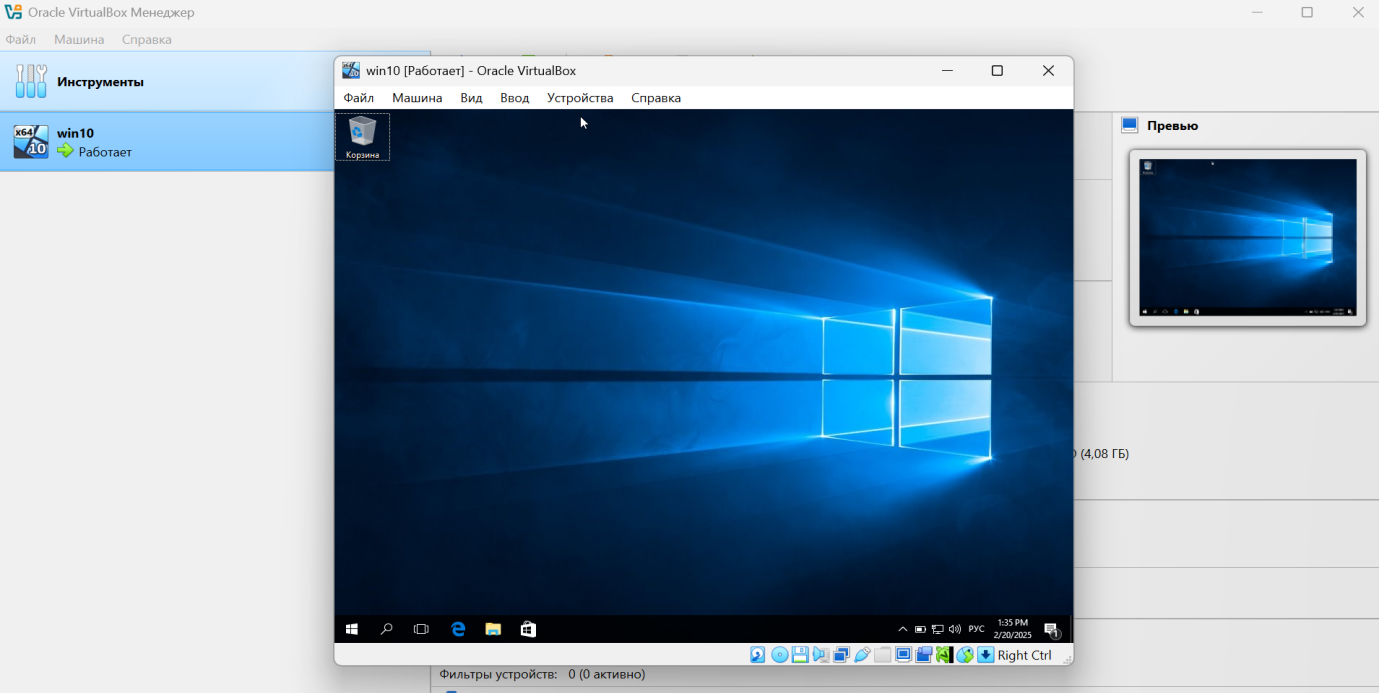
Task: Click the VM preview thumbnail under Превью
Action: [x=1247, y=238]
